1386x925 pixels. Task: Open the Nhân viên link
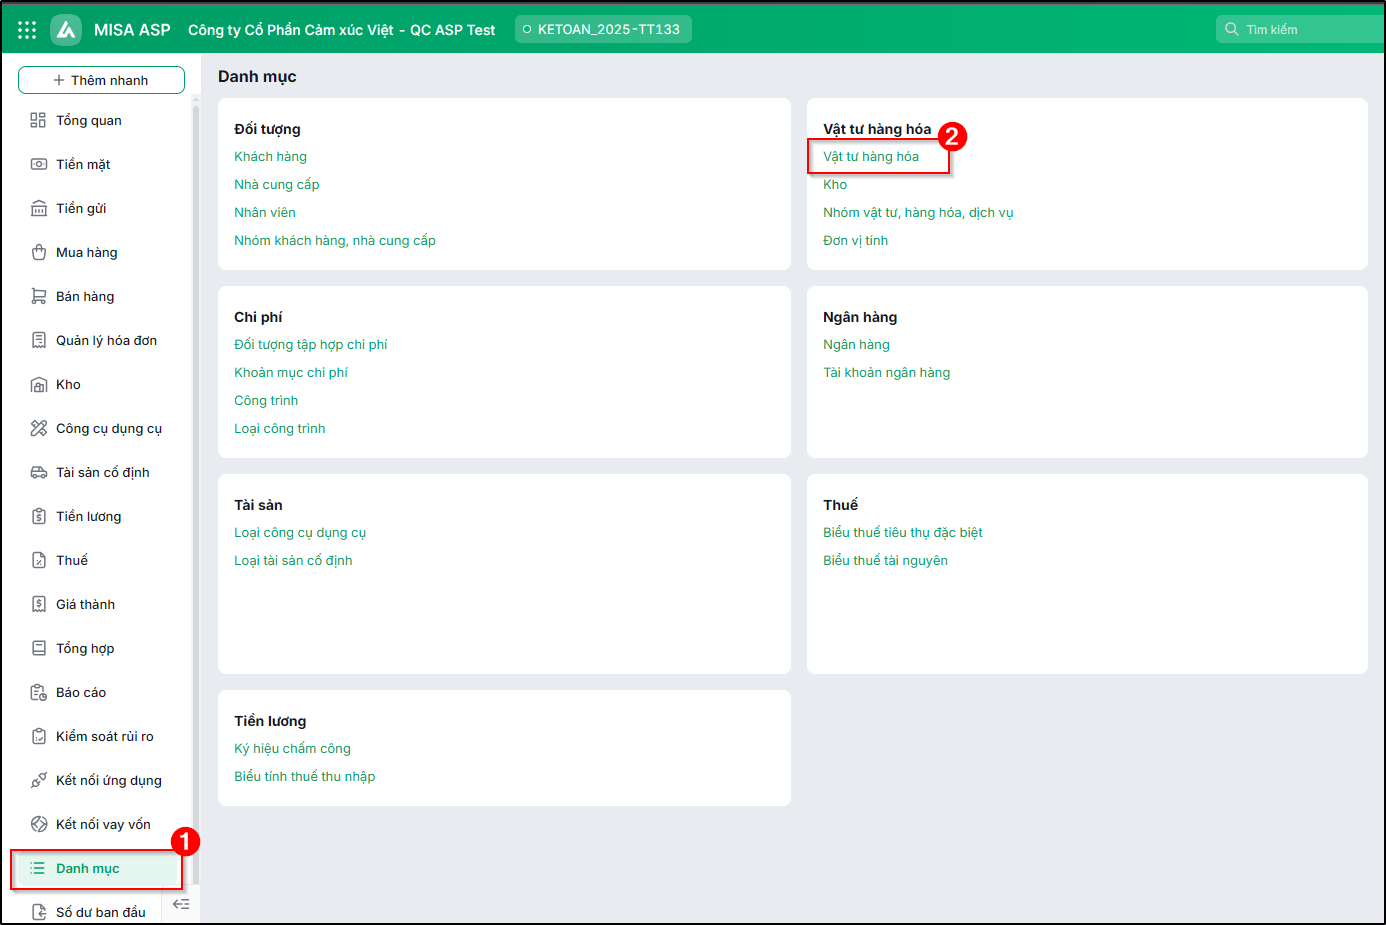click(x=265, y=212)
